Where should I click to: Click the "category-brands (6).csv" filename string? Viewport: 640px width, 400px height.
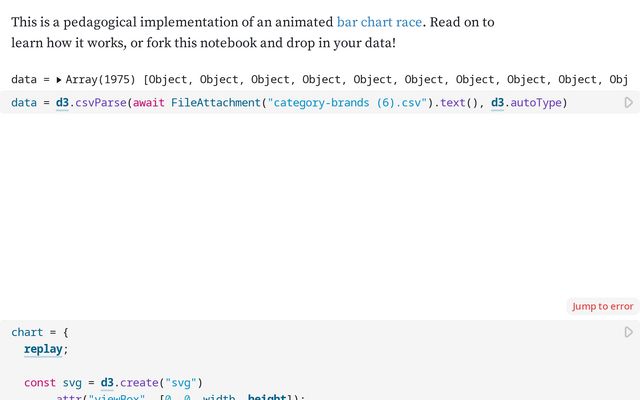point(344,103)
